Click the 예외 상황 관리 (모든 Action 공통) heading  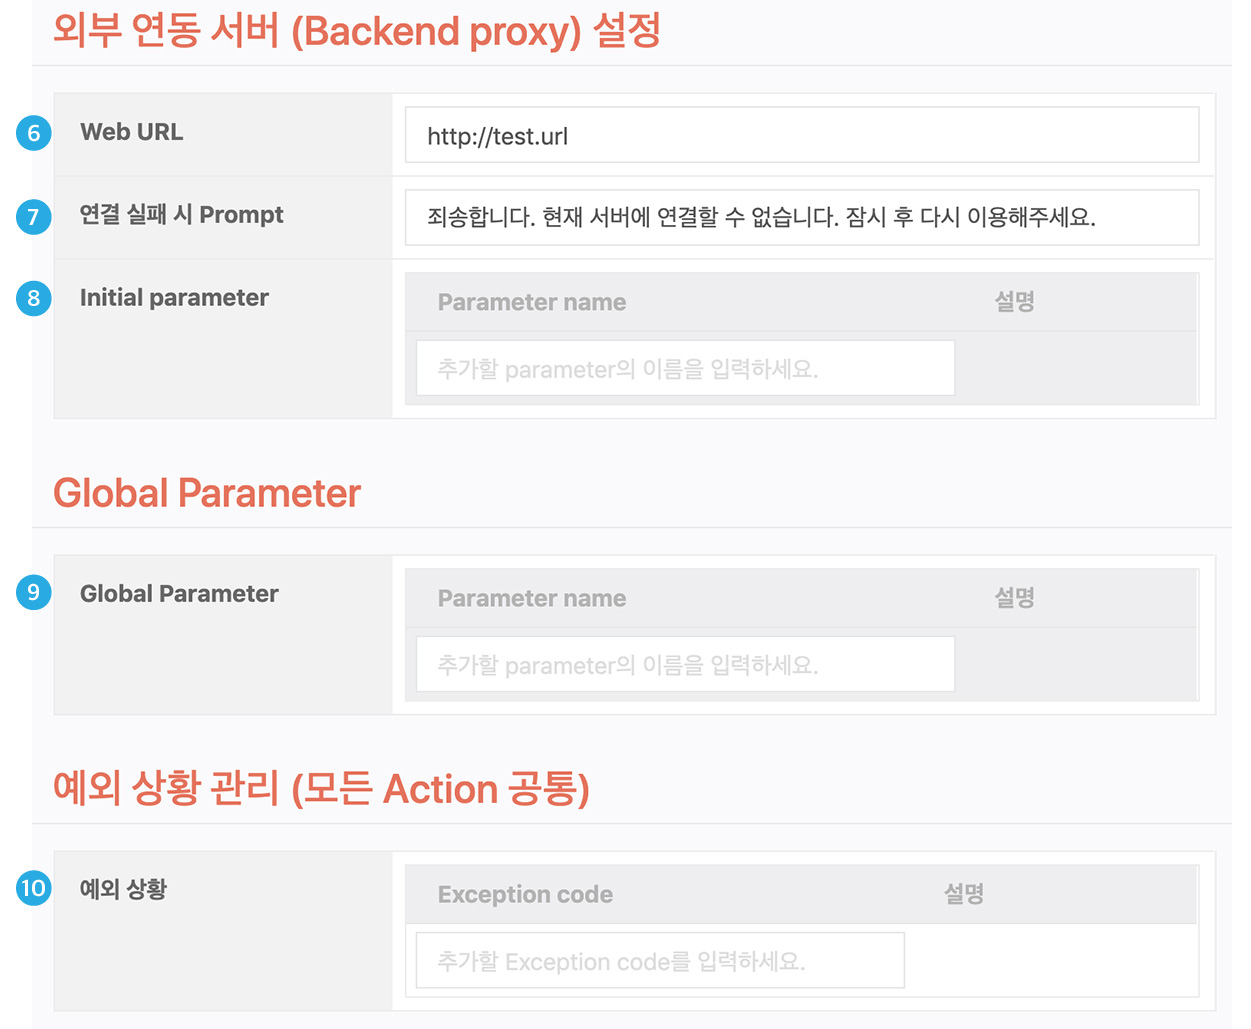(x=321, y=789)
